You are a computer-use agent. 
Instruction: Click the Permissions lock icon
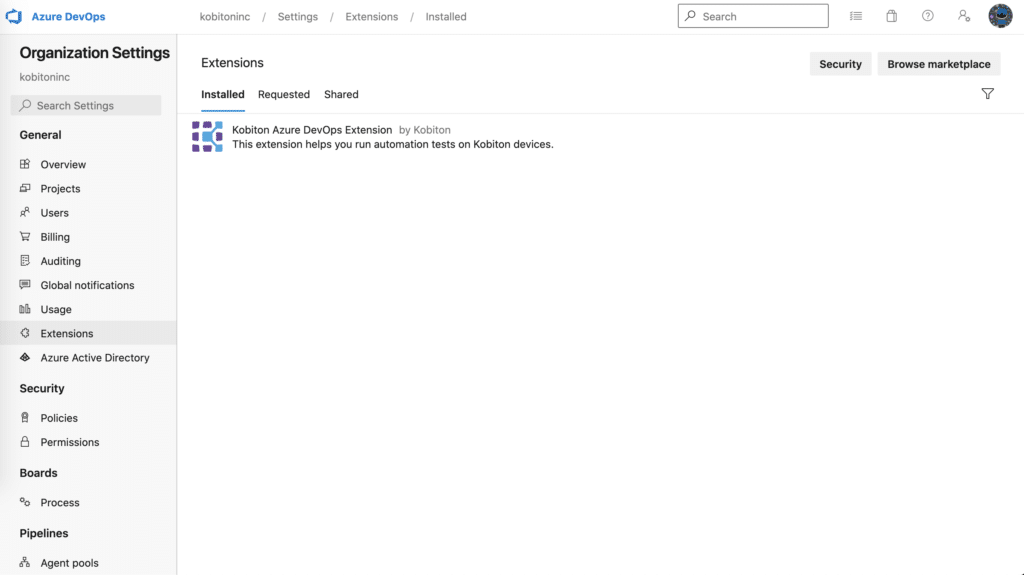point(25,442)
